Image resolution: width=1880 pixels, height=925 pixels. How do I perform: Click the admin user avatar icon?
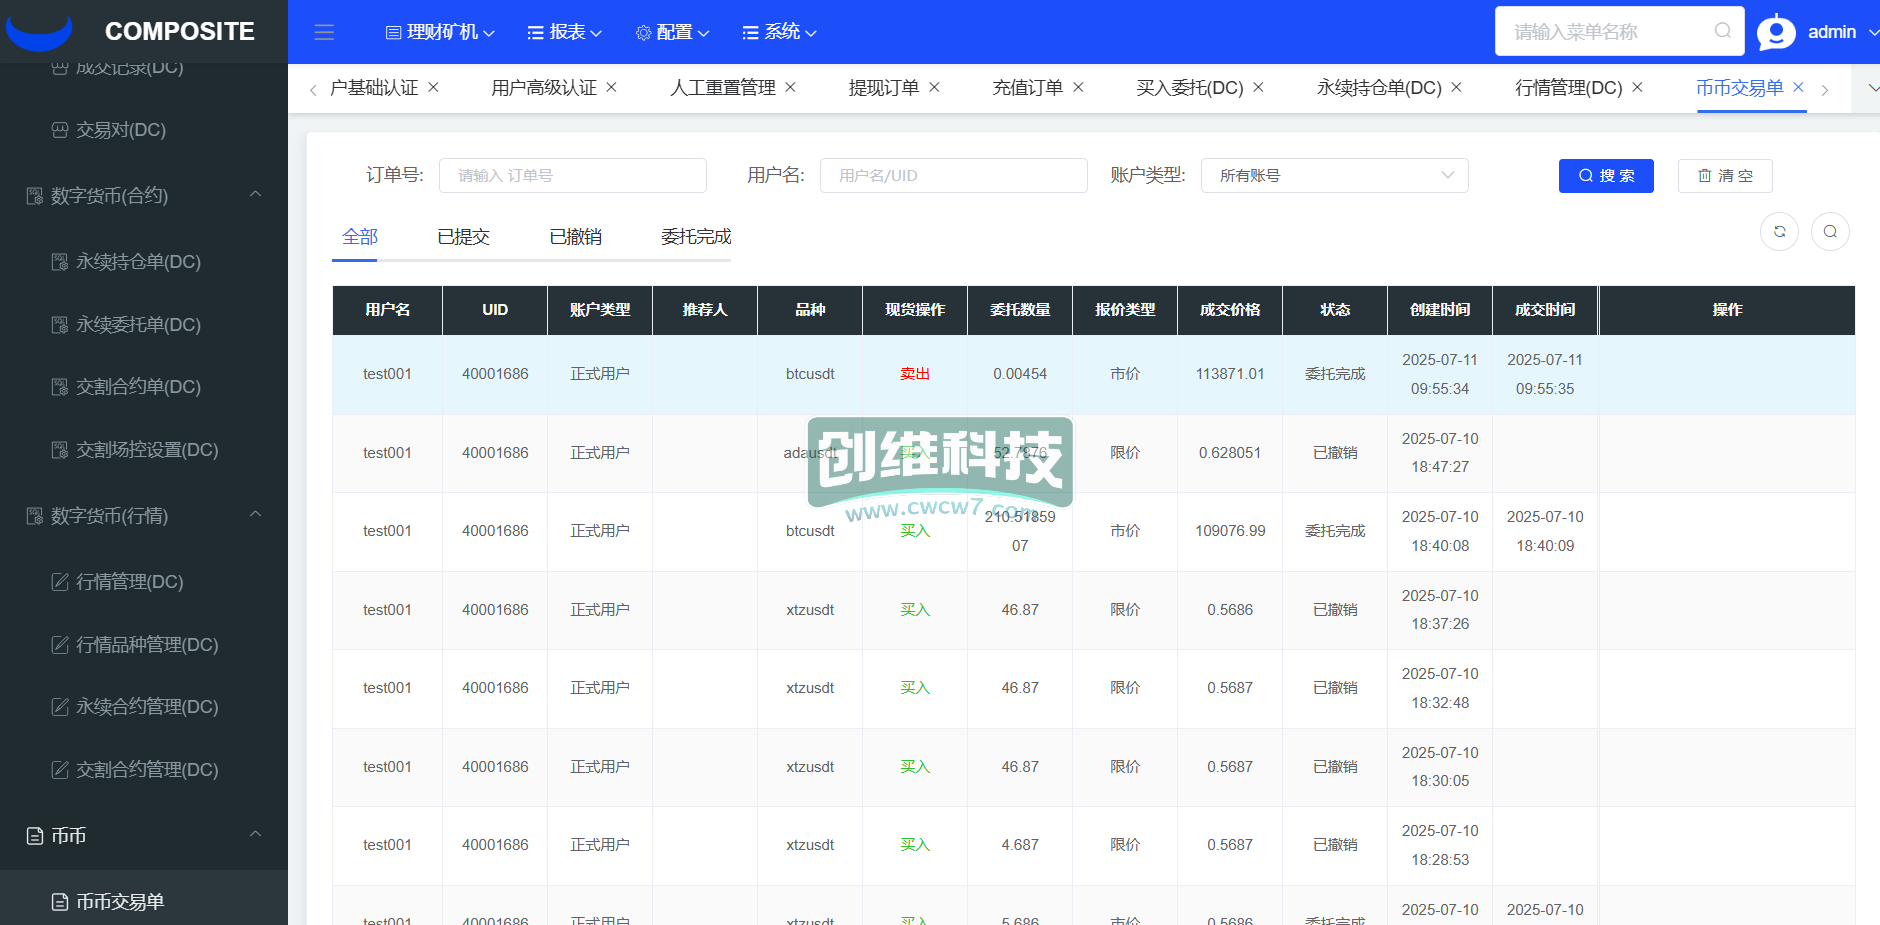tap(1776, 32)
